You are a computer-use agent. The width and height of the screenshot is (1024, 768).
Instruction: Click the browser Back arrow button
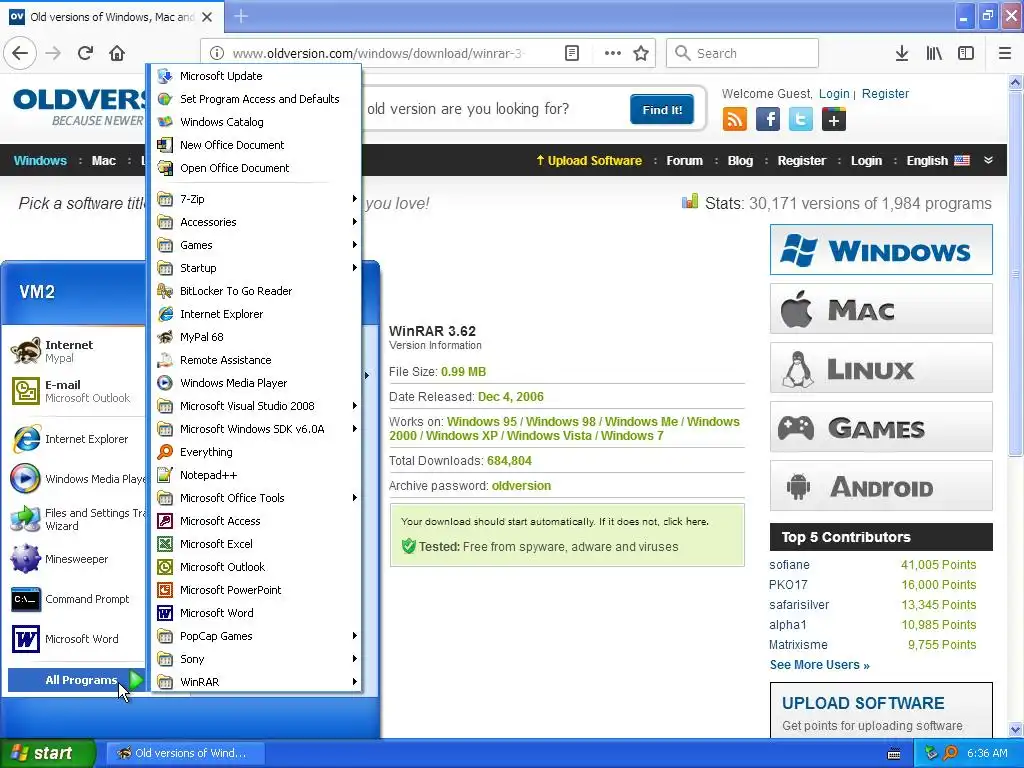(x=20, y=53)
